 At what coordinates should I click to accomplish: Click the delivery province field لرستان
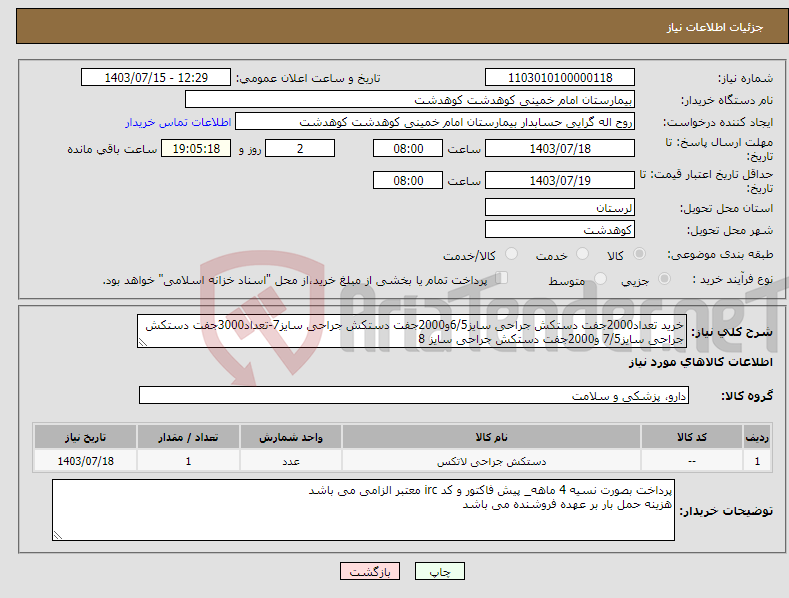point(560,207)
